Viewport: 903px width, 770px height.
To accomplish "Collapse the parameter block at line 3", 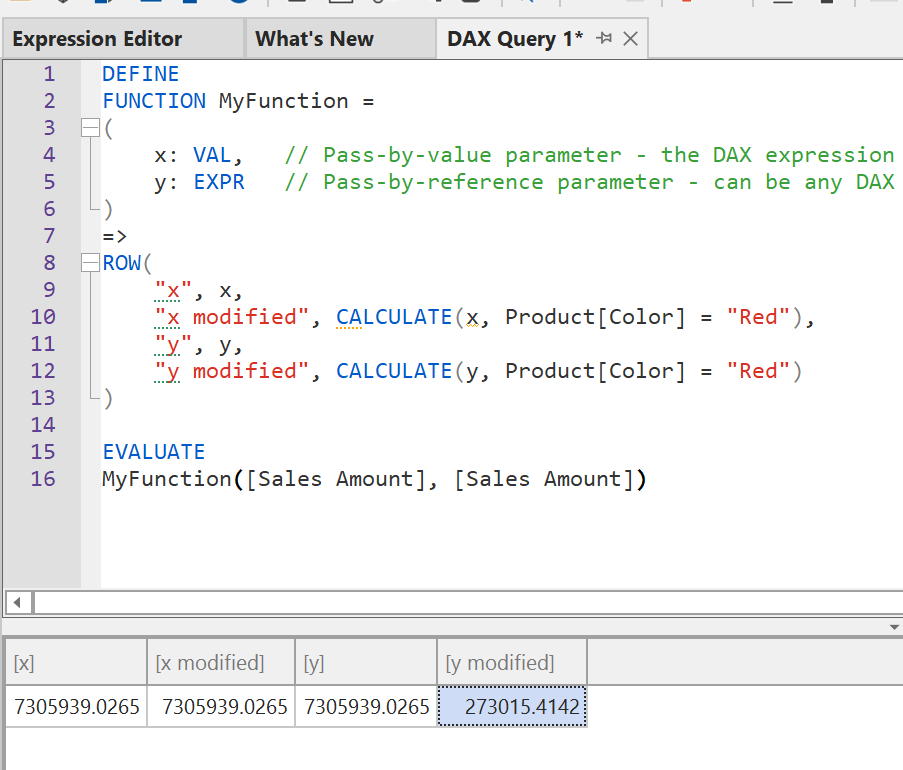I will 90,128.
